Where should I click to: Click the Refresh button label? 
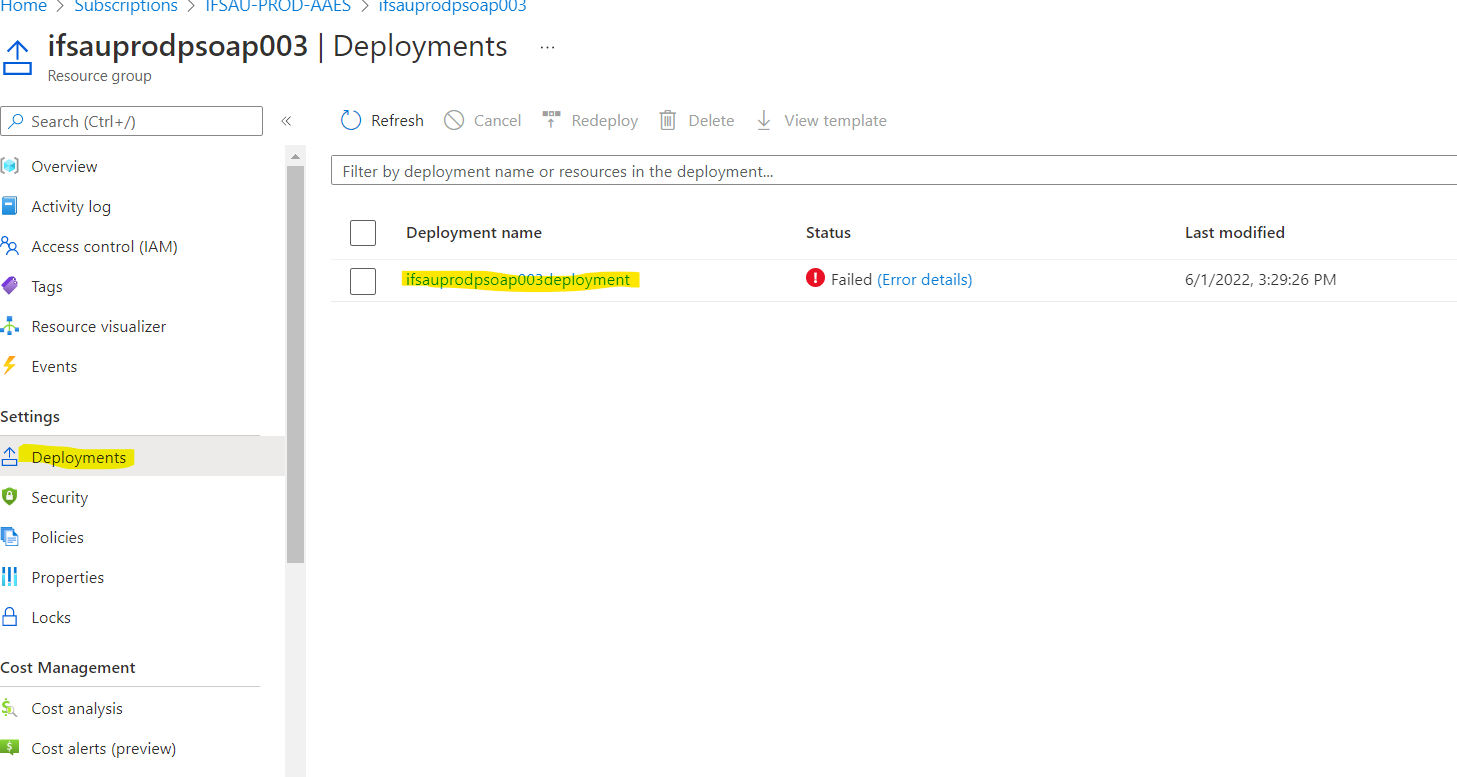click(x=397, y=120)
